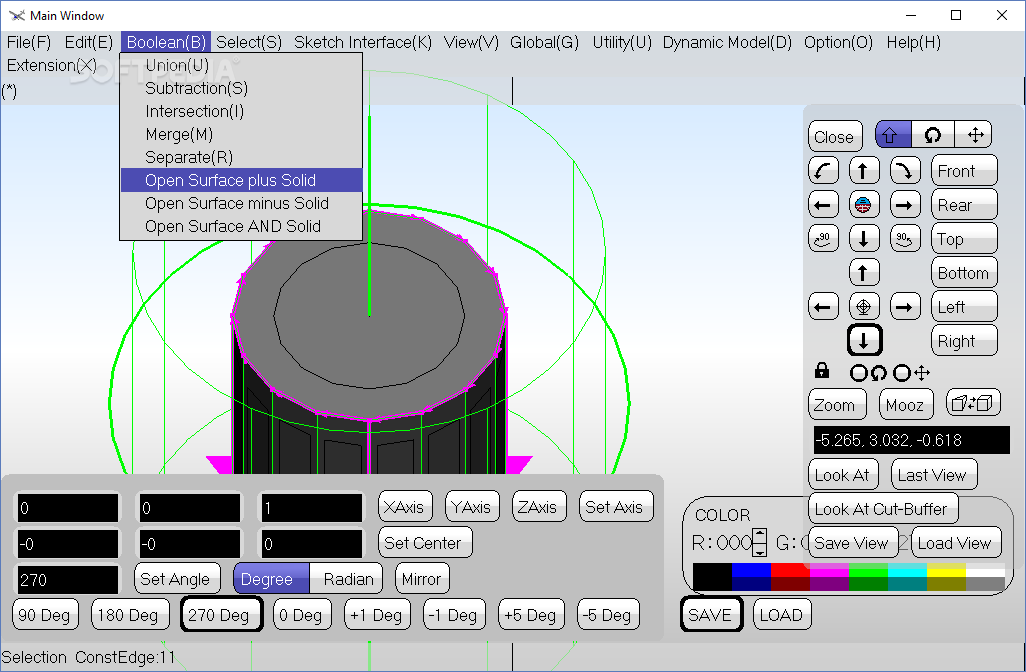The image size is (1026, 672).
Task: Click the crosshair target center icon
Action: point(864,306)
